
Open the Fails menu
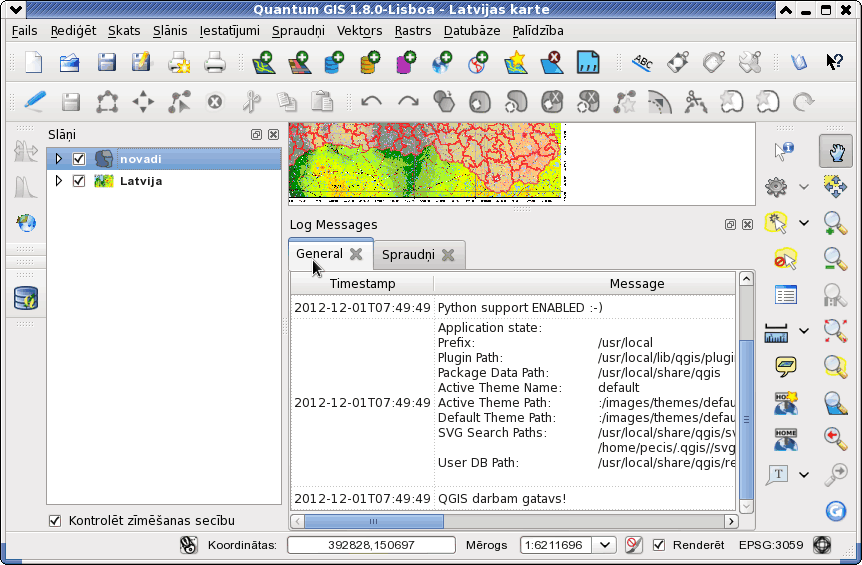pyautogui.click(x=25, y=31)
